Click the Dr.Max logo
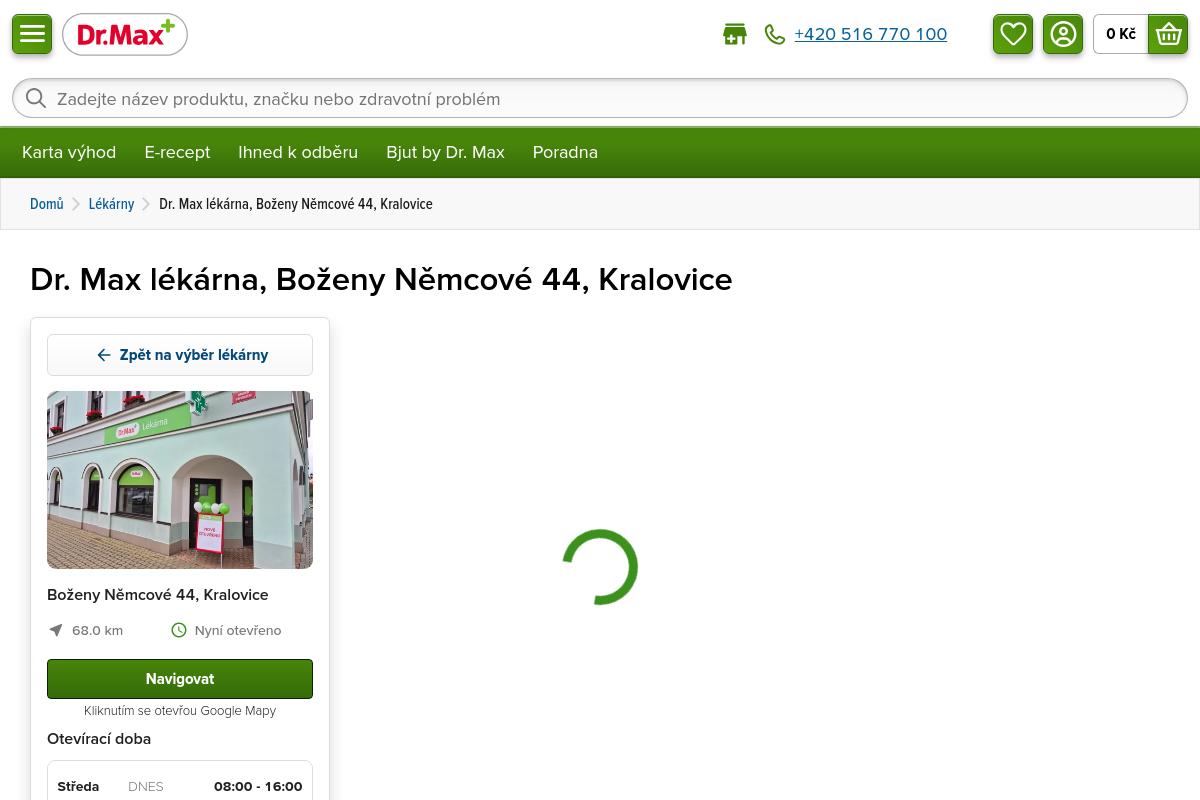The width and height of the screenshot is (1200, 800). [x=125, y=34]
